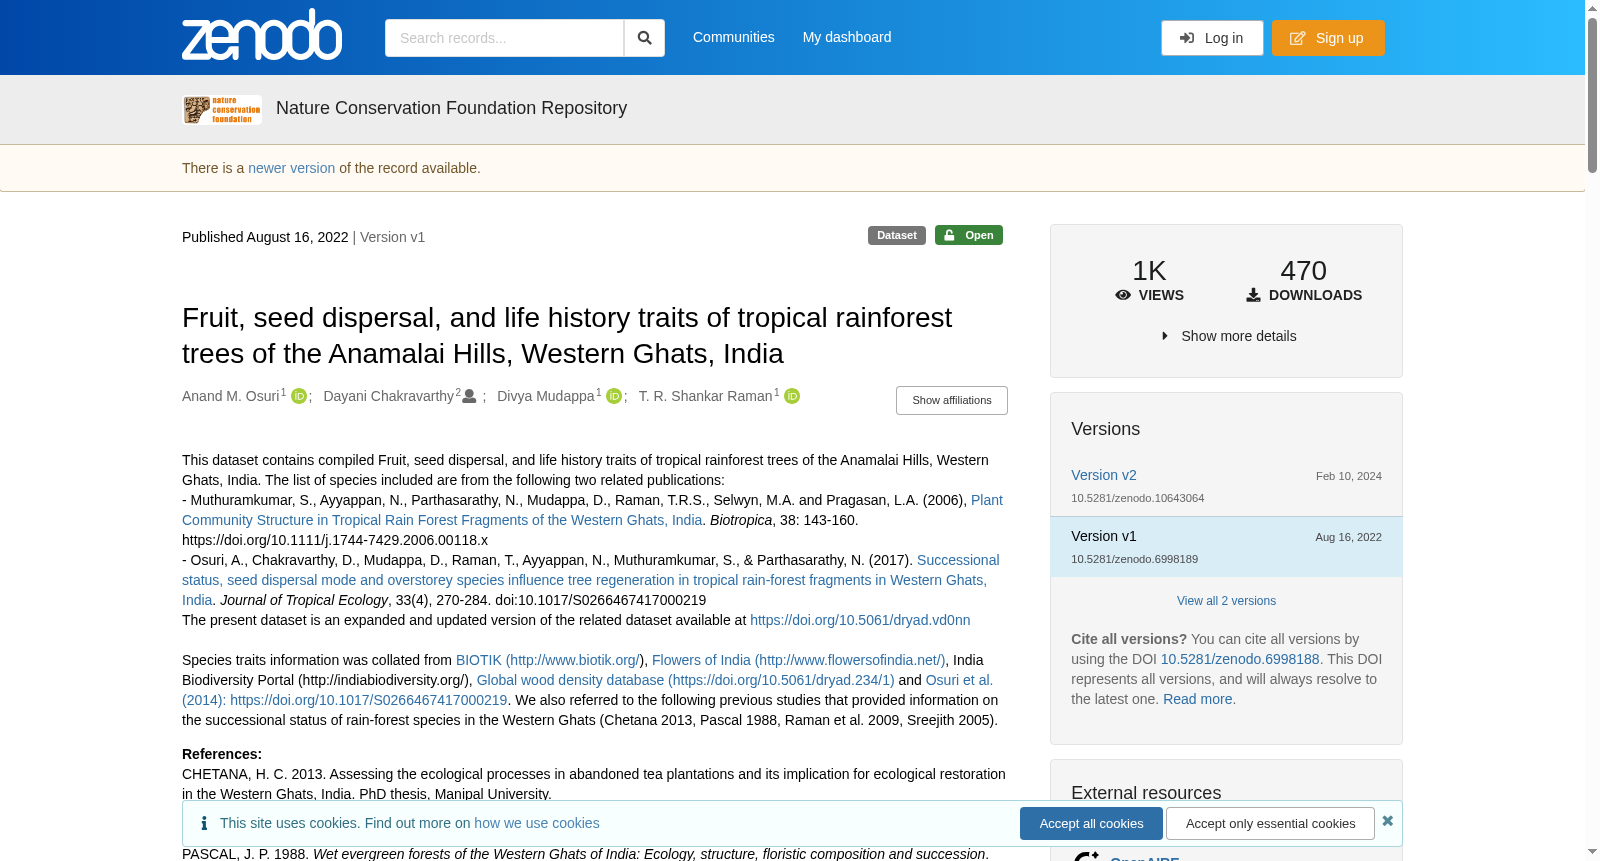Click the person icon next to Dayani Chakravarthy
Viewport: 1600px width, 861px height.
469,397
